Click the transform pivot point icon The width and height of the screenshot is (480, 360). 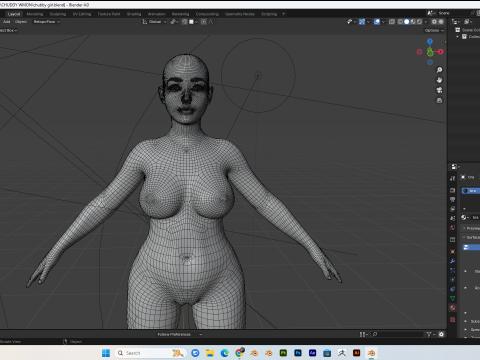[x=174, y=22]
